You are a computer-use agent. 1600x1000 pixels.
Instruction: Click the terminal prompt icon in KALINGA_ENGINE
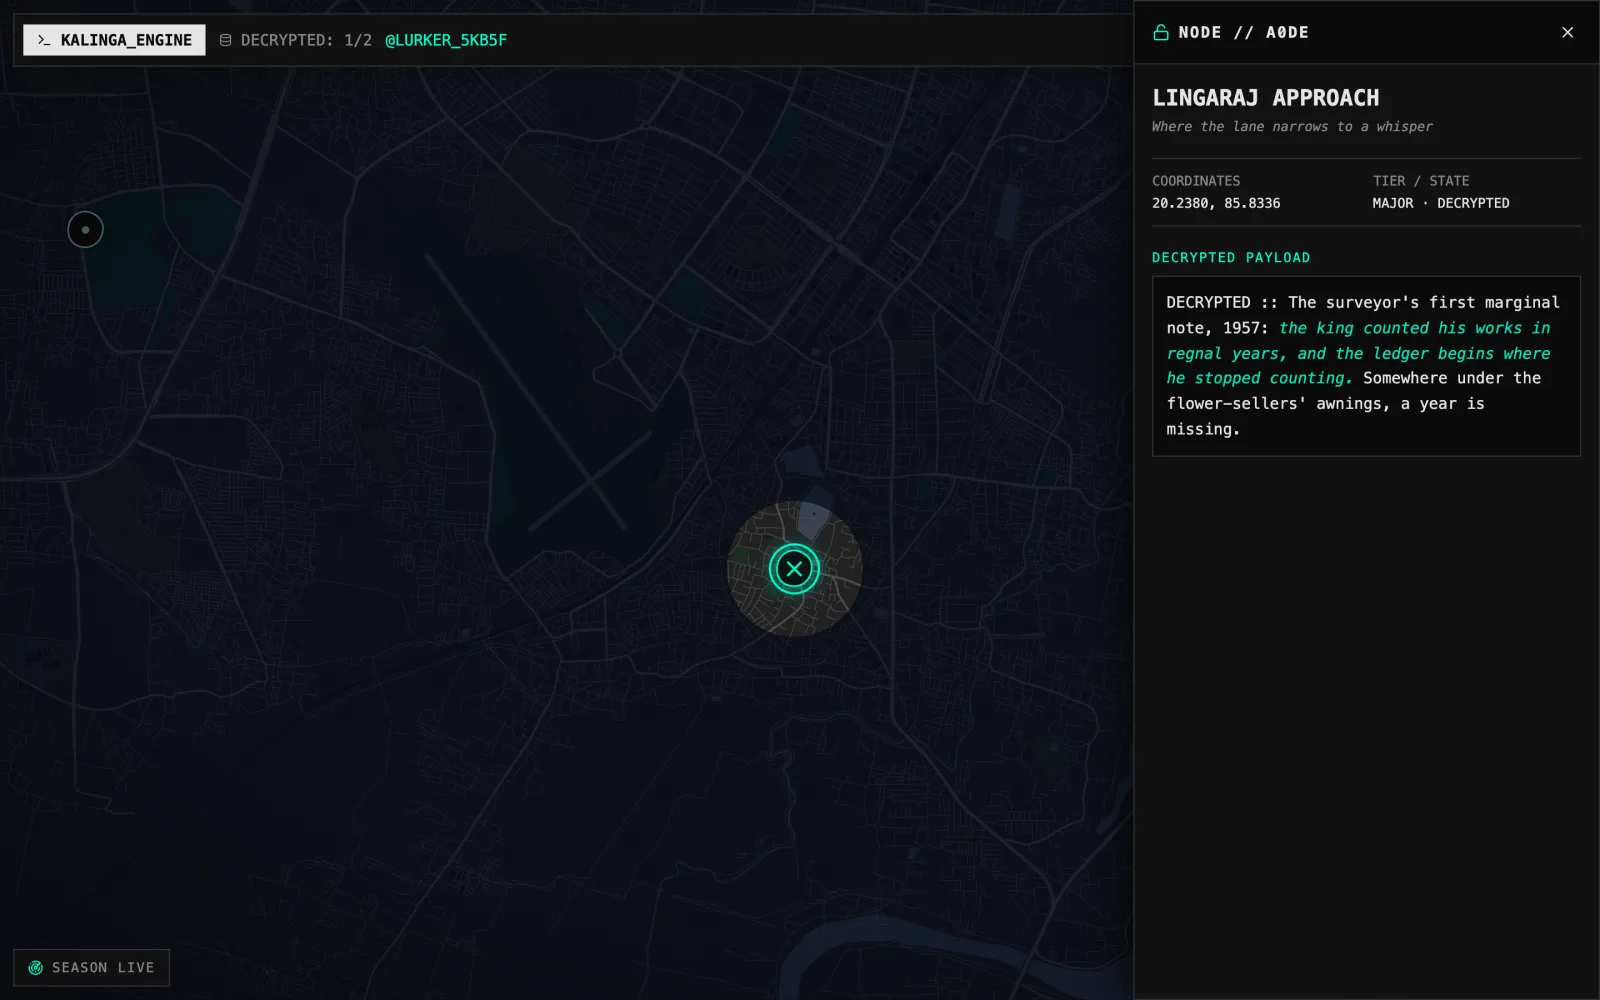pos(43,40)
